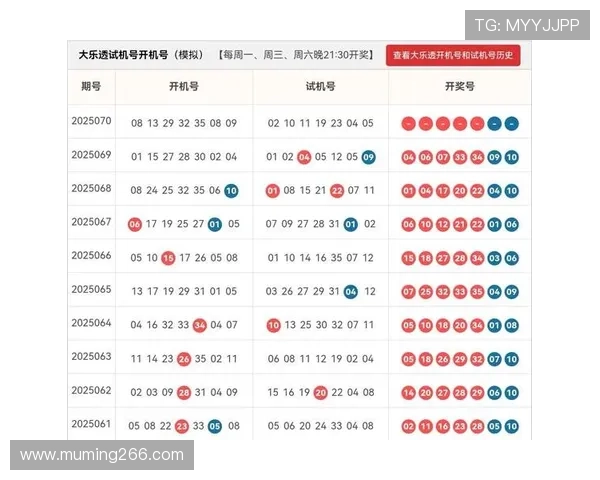The width and height of the screenshot is (600, 480).
Task: Click red ball 10 in 2025064 试机号
Action: pos(273,325)
